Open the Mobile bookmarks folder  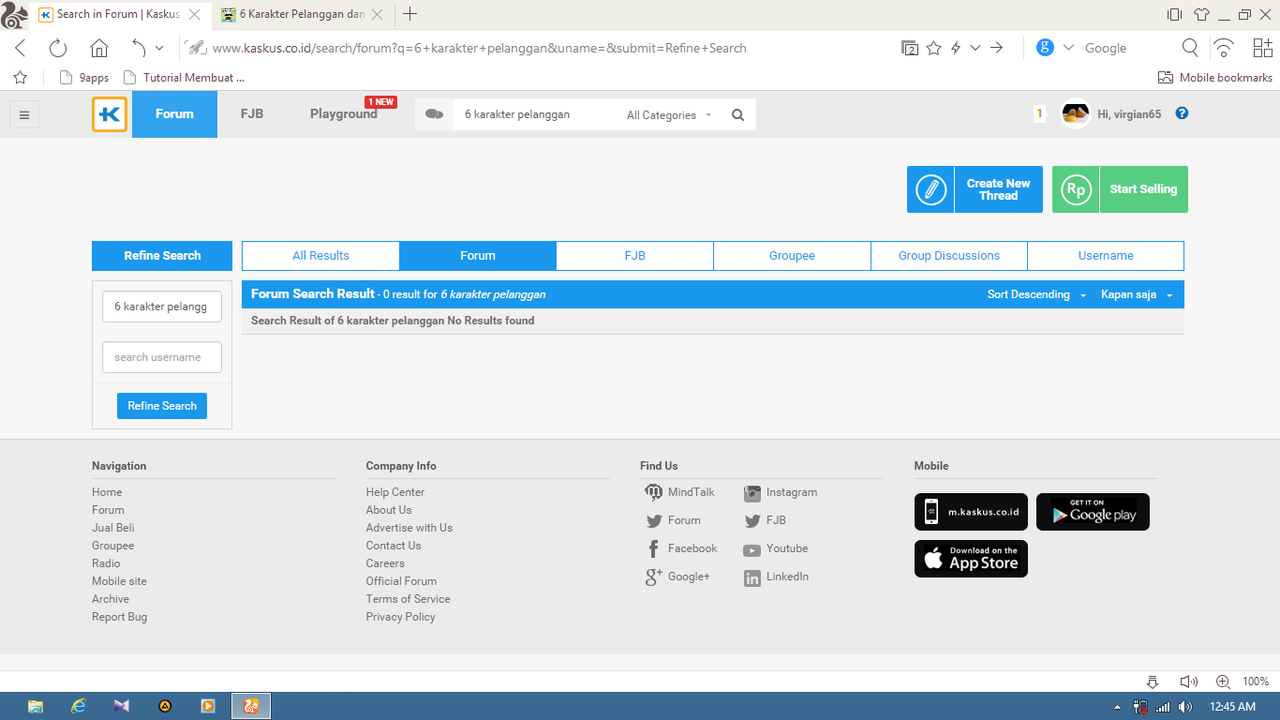tap(1215, 77)
